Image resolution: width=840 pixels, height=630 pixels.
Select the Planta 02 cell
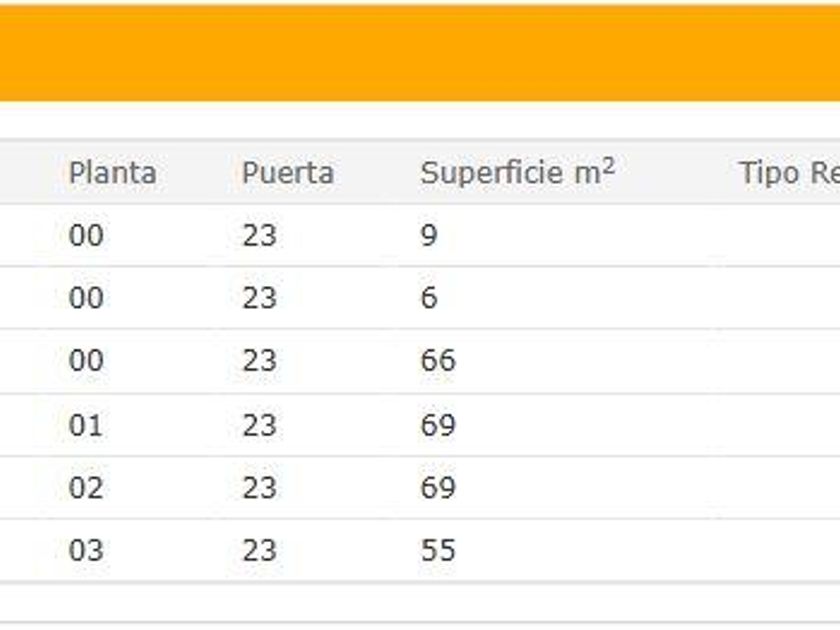(86, 488)
